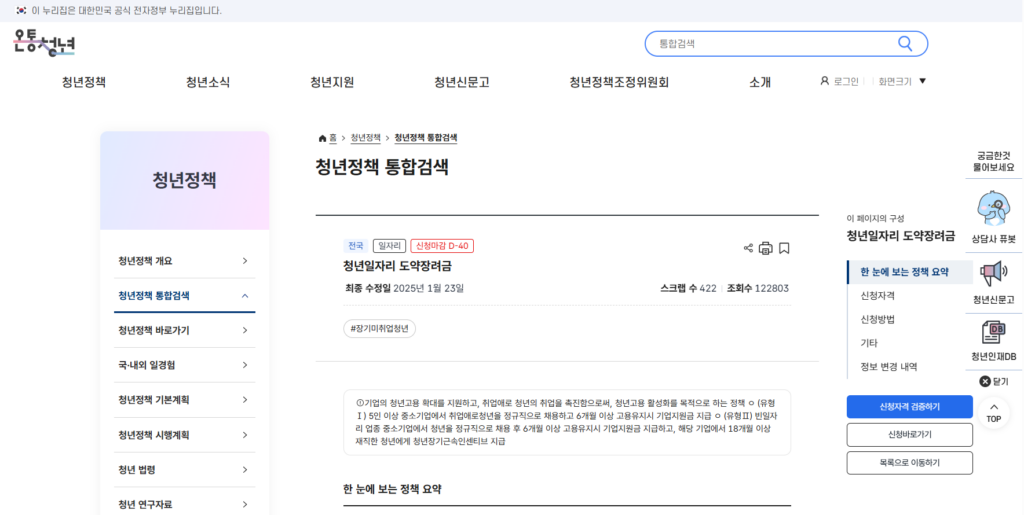Click the print icon
The width and height of the screenshot is (1024, 515).
pyautogui.click(x=766, y=248)
